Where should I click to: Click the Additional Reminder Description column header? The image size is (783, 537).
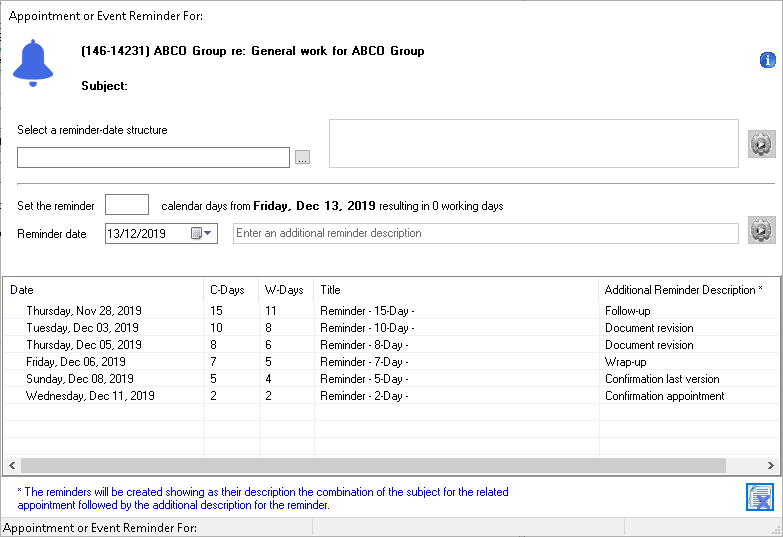coord(689,290)
